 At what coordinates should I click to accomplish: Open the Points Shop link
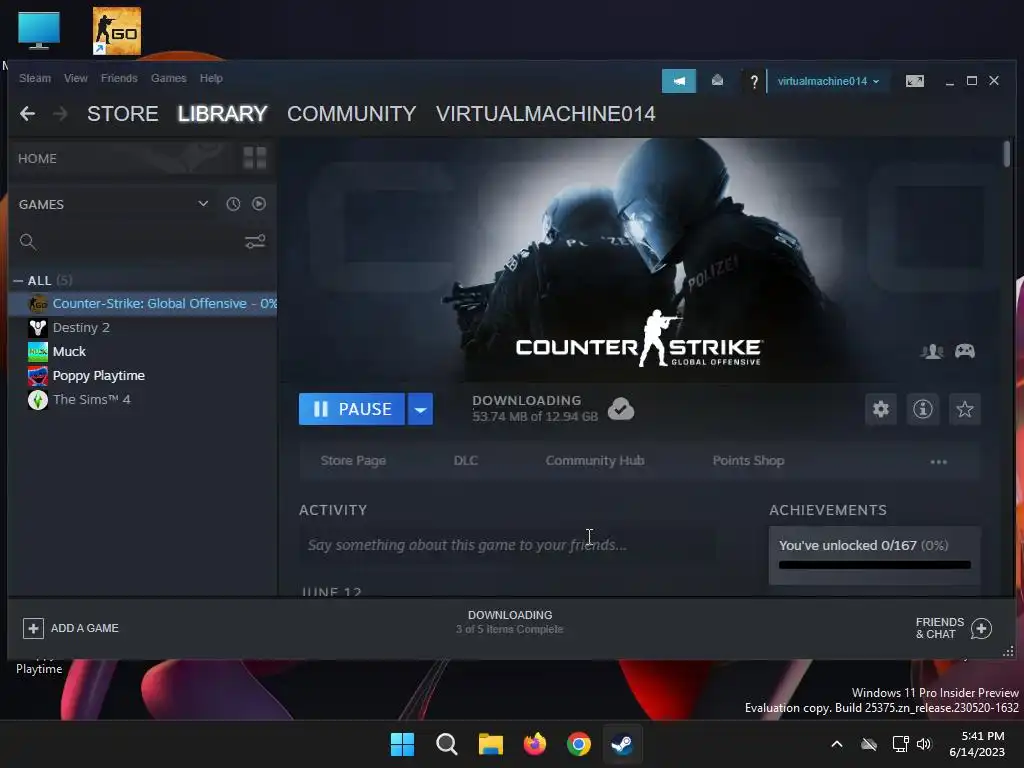point(748,460)
